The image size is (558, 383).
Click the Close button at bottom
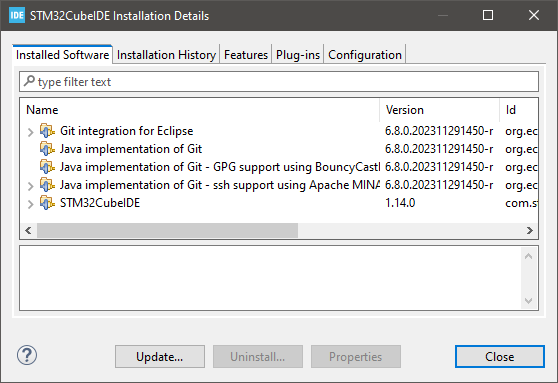pyautogui.click(x=500, y=357)
